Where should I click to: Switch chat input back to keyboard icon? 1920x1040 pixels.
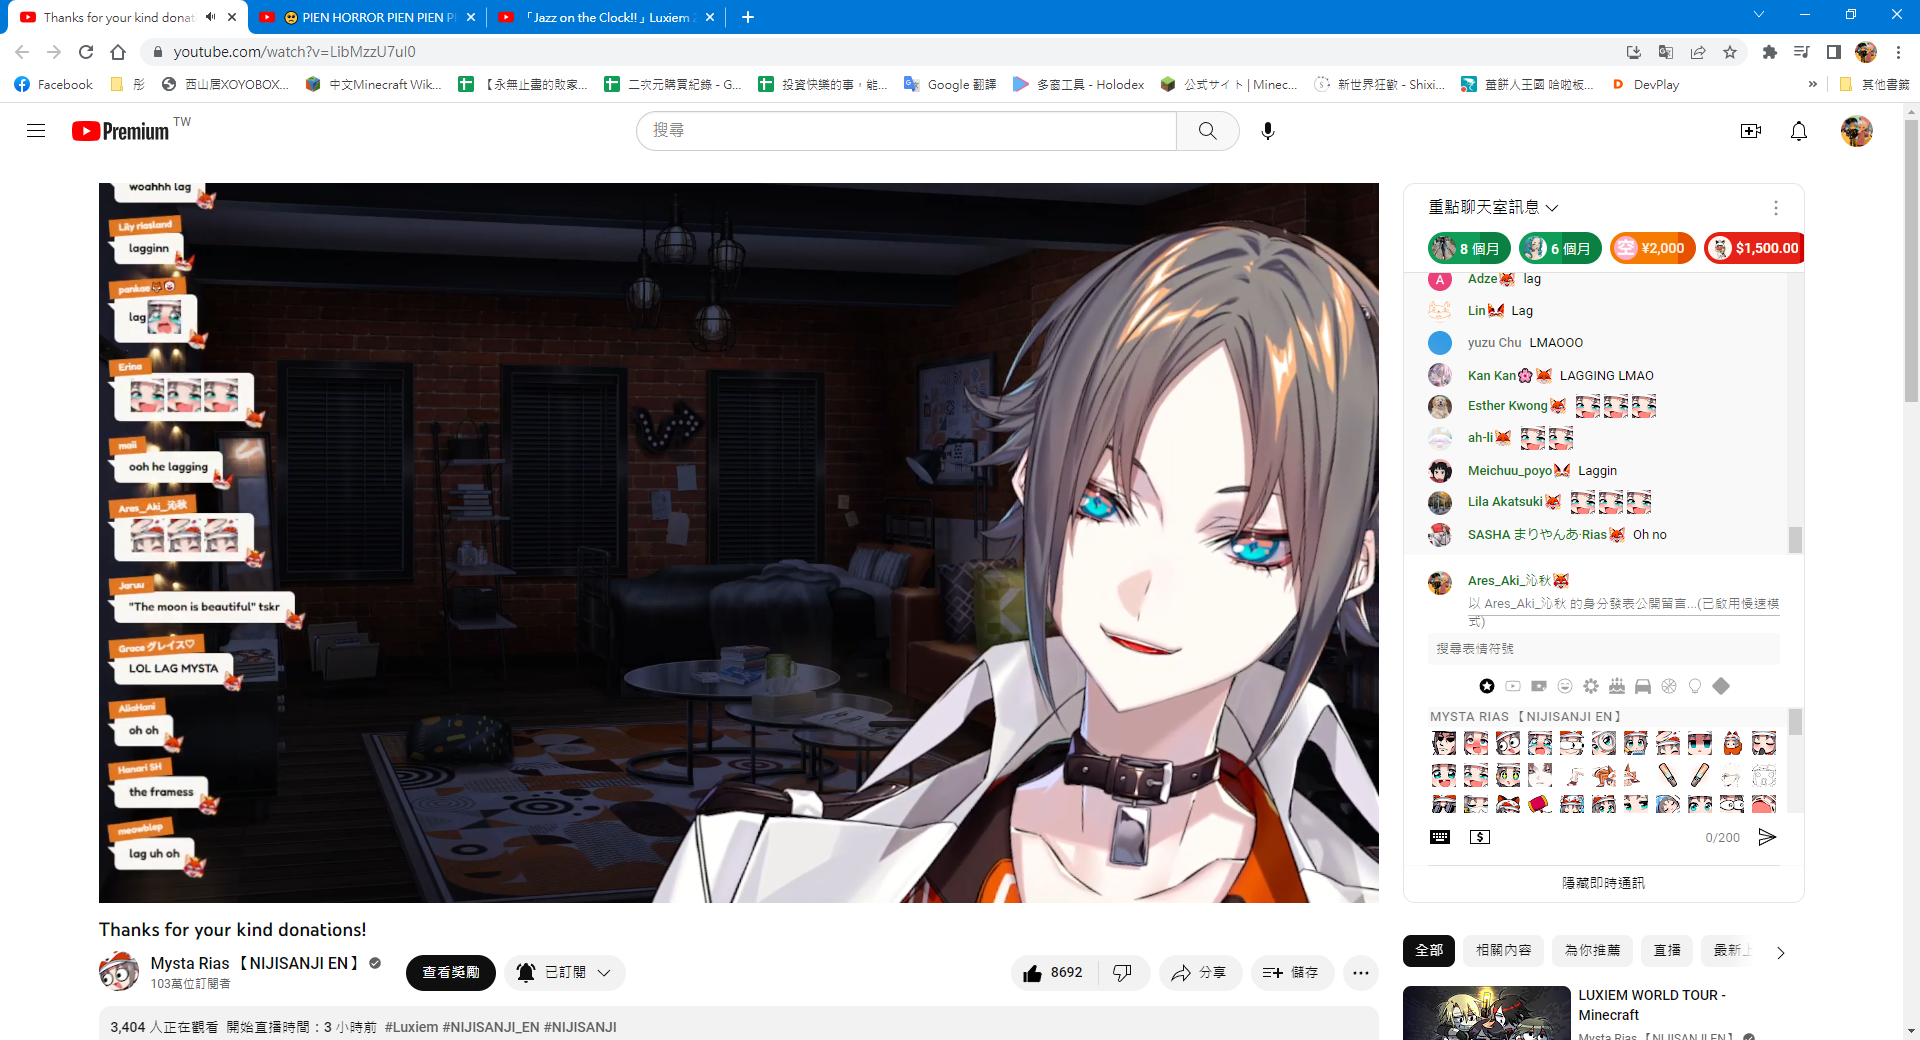1440,837
